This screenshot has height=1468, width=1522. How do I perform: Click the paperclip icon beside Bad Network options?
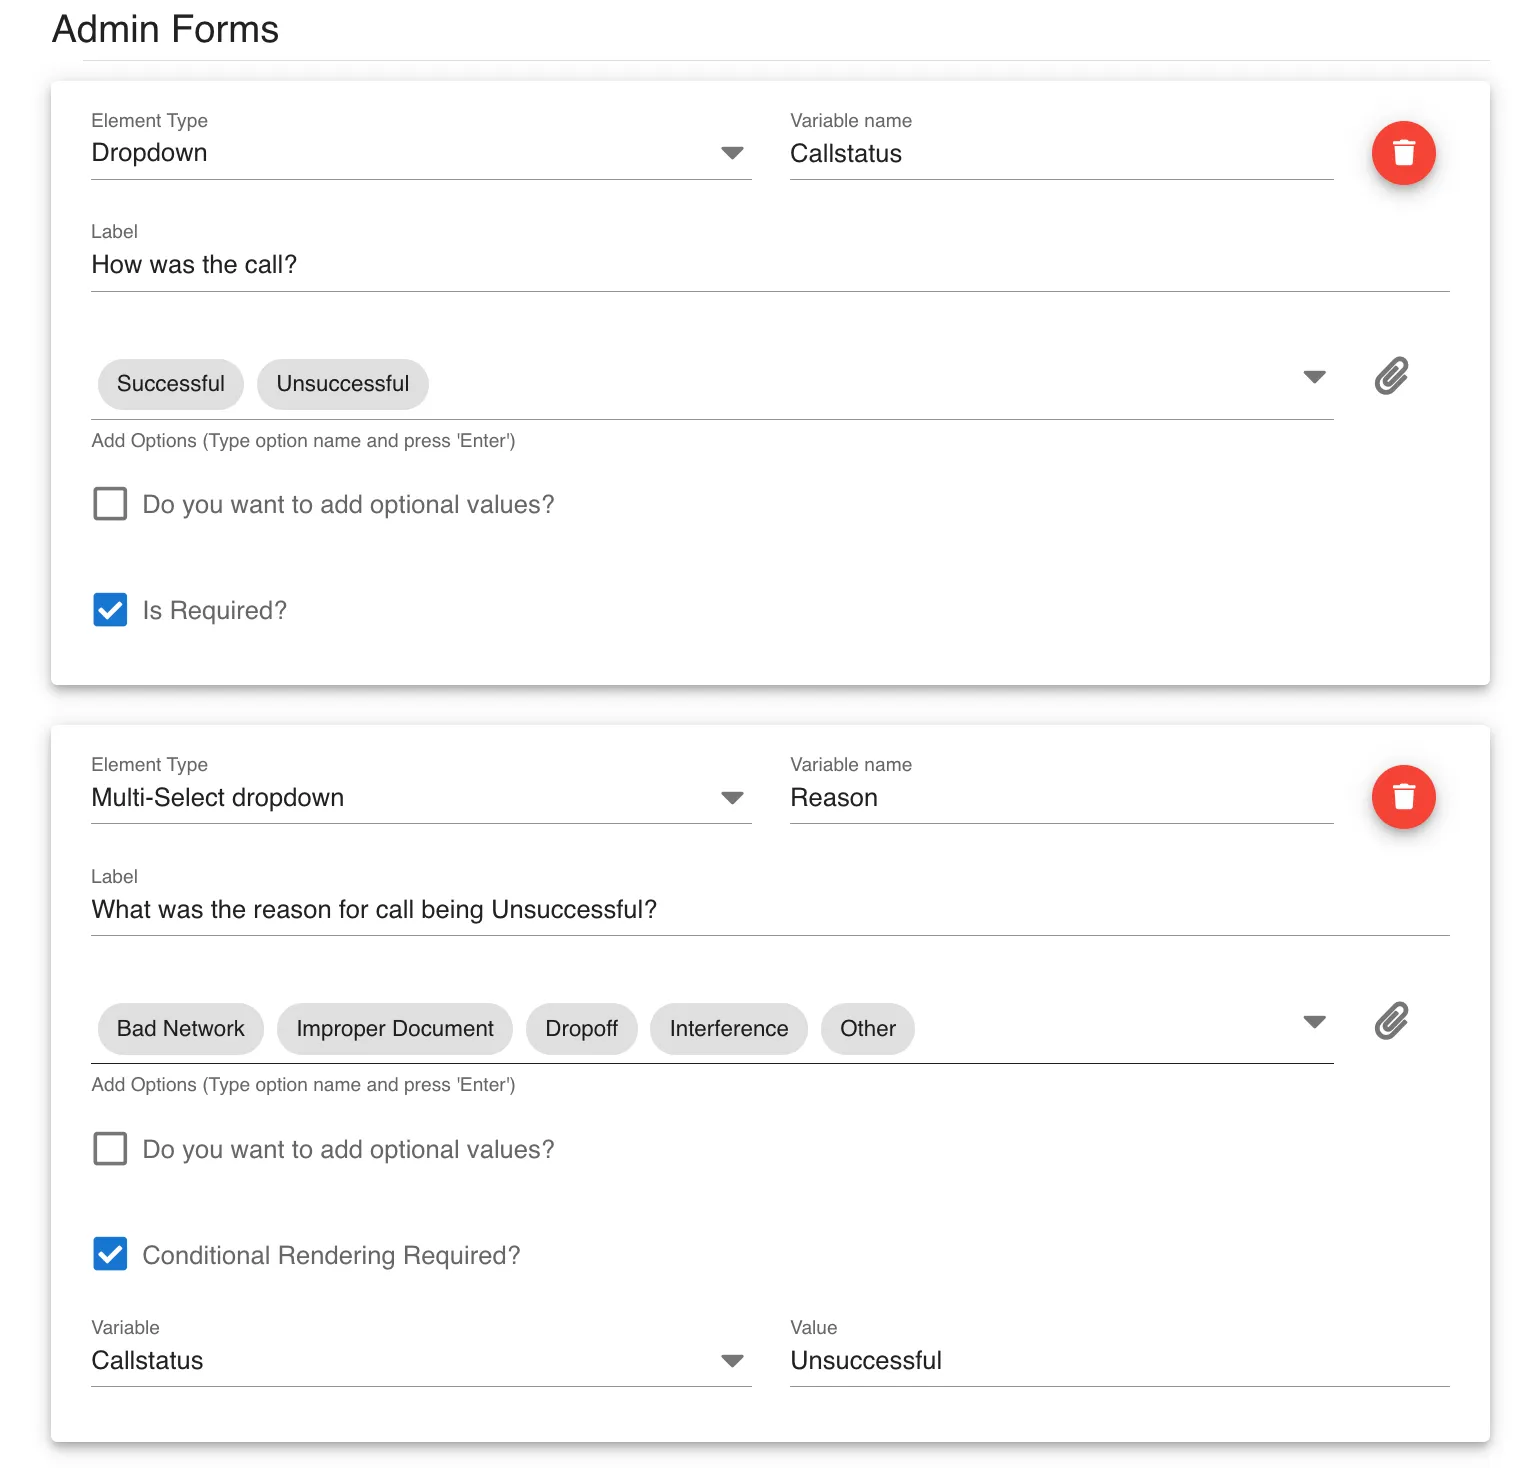tap(1391, 1021)
